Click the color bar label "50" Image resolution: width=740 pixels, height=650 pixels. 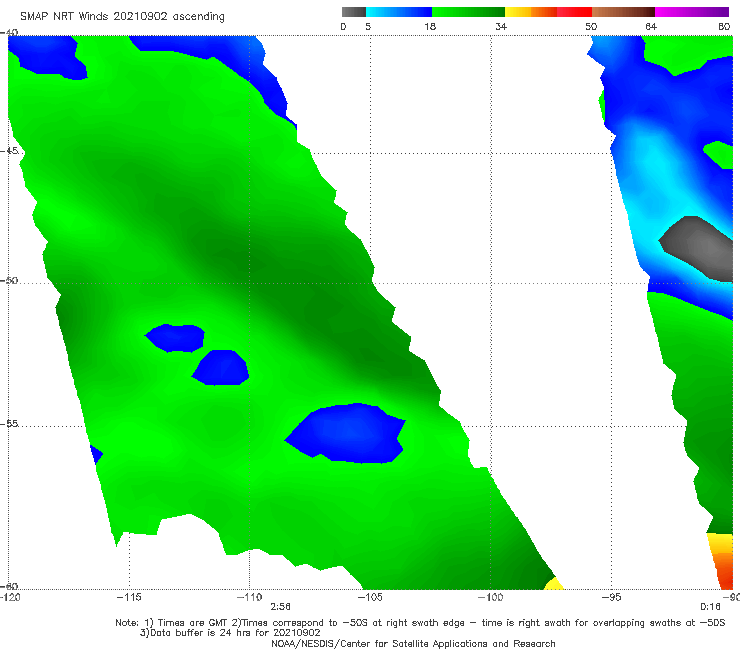591,27
